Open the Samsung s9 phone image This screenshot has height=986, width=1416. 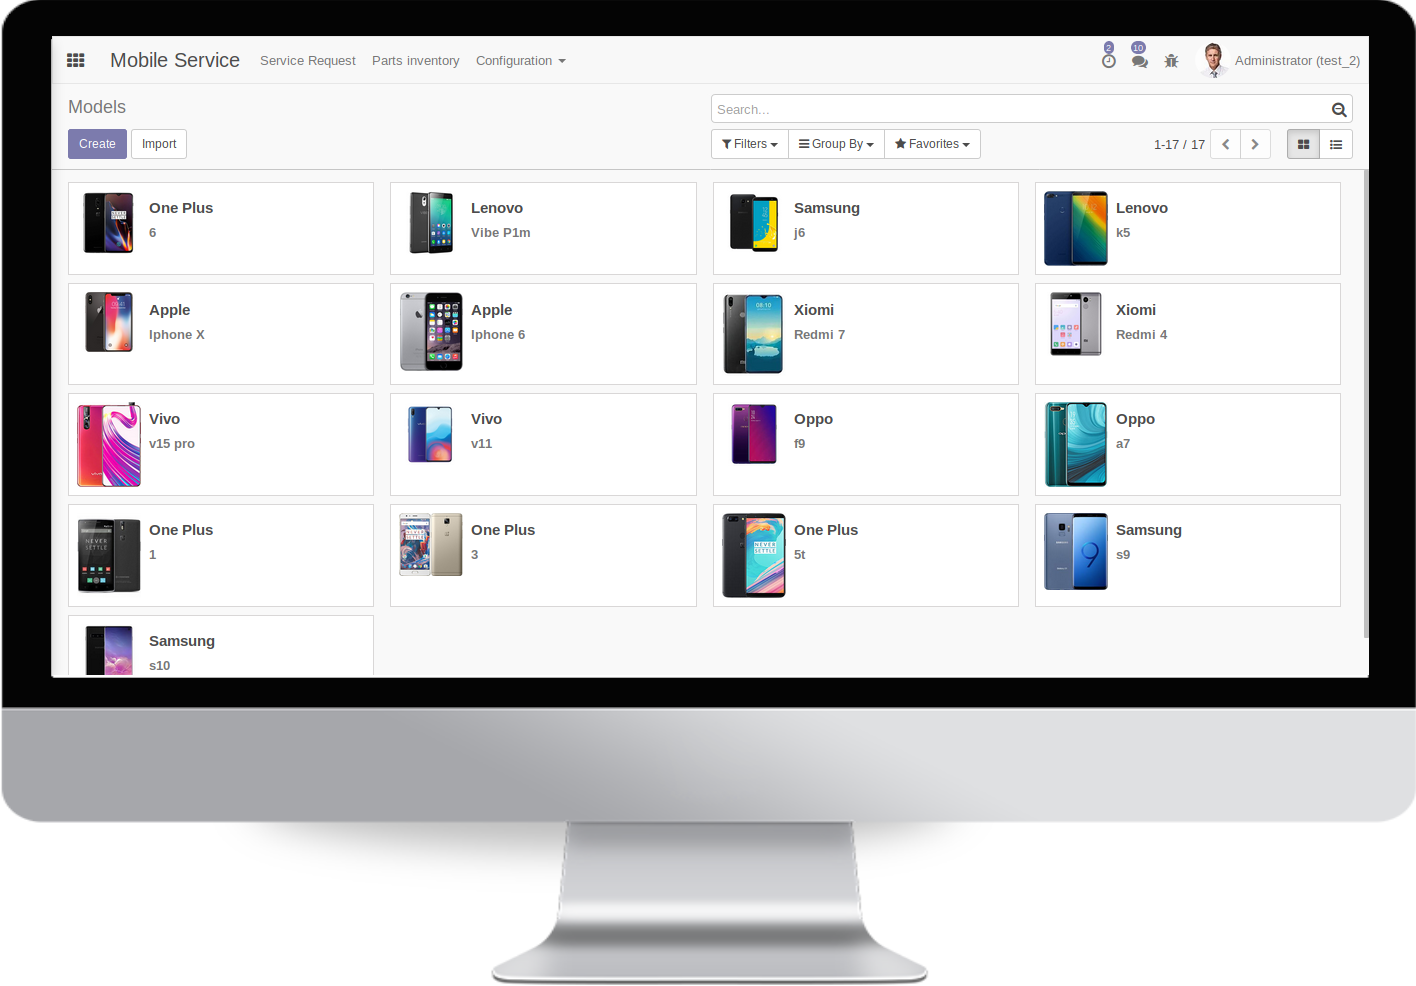1076,552
